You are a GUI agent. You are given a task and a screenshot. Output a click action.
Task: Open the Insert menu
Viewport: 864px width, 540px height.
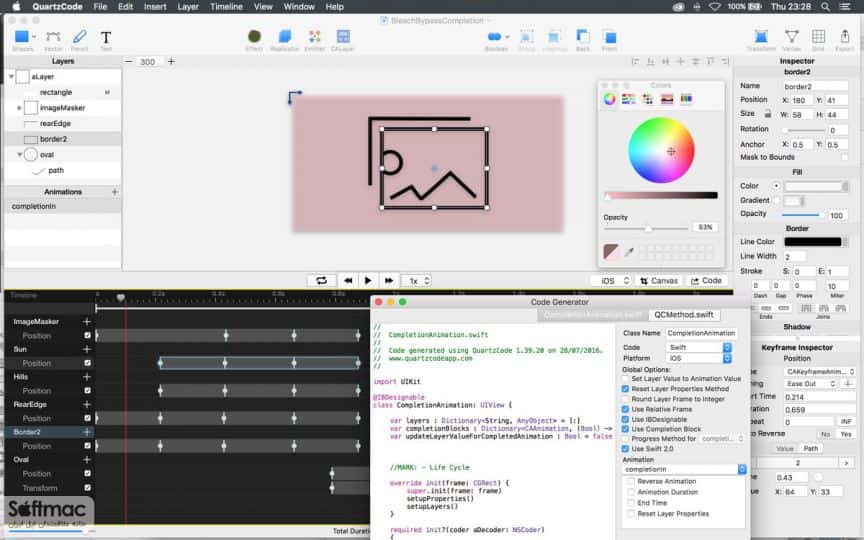tap(155, 7)
